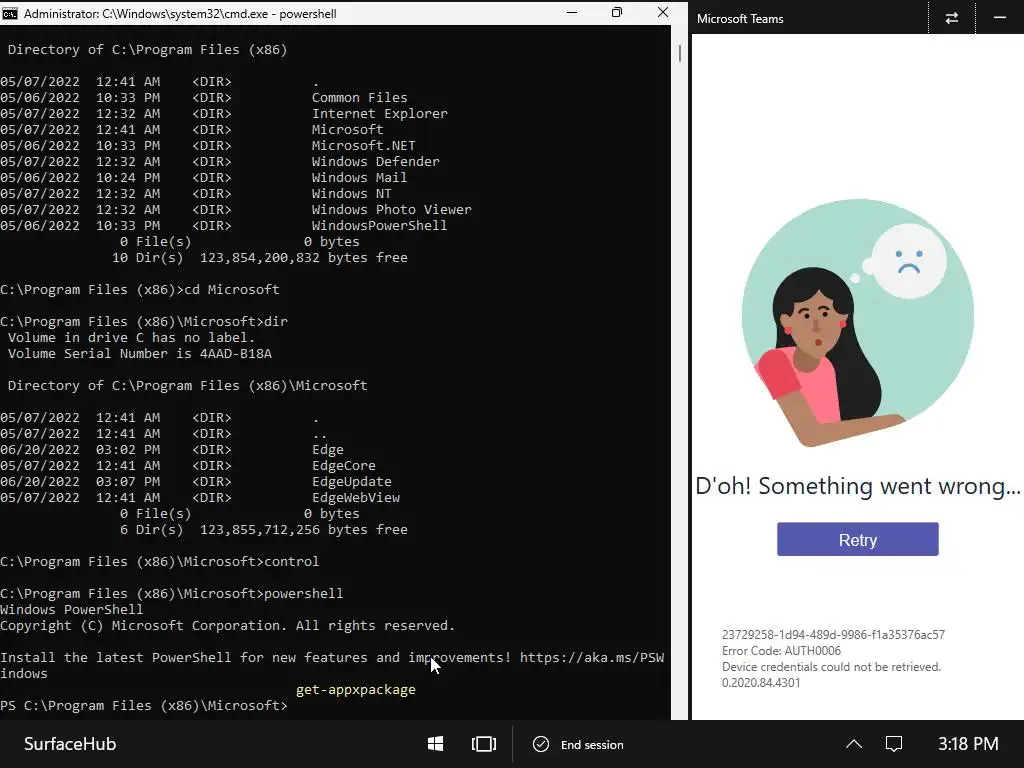Show hidden tray icons chevron
This screenshot has height=768, width=1024.
tap(854, 744)
